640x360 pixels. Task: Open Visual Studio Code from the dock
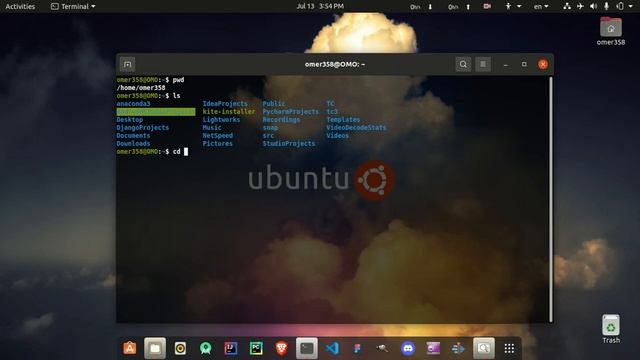(332, 348)
